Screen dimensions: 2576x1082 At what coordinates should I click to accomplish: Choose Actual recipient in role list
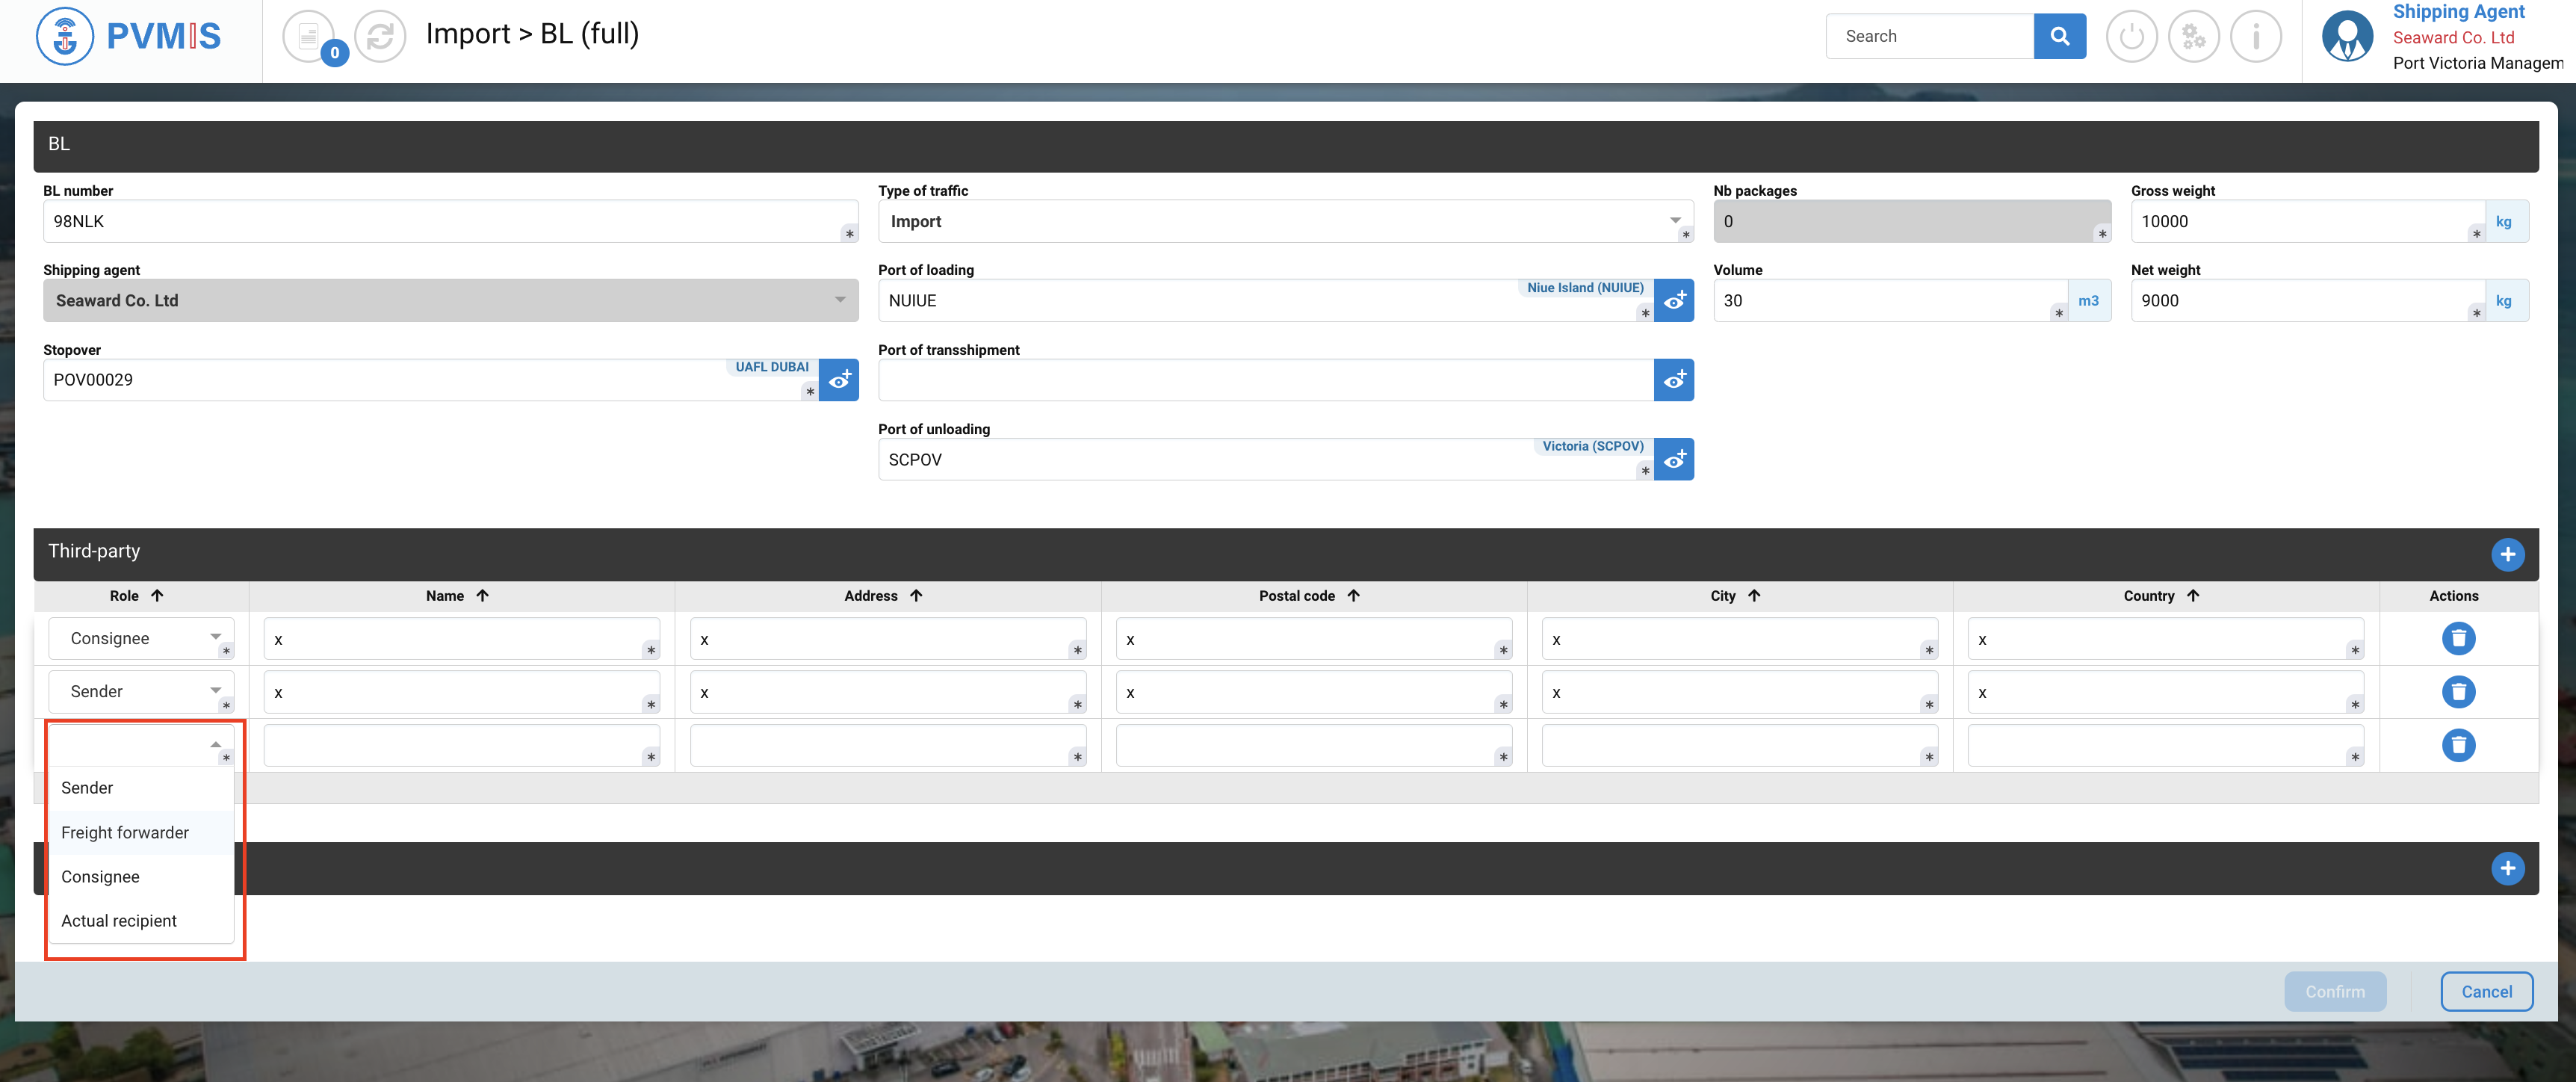119,920
